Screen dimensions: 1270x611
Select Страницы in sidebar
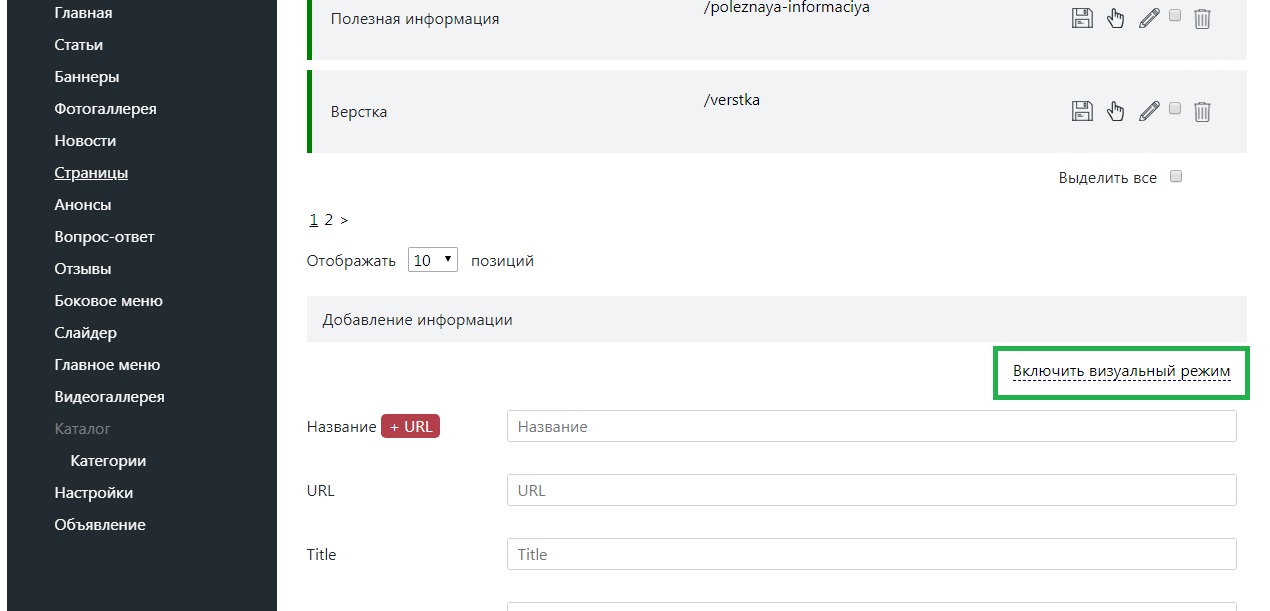pos(91,173)
